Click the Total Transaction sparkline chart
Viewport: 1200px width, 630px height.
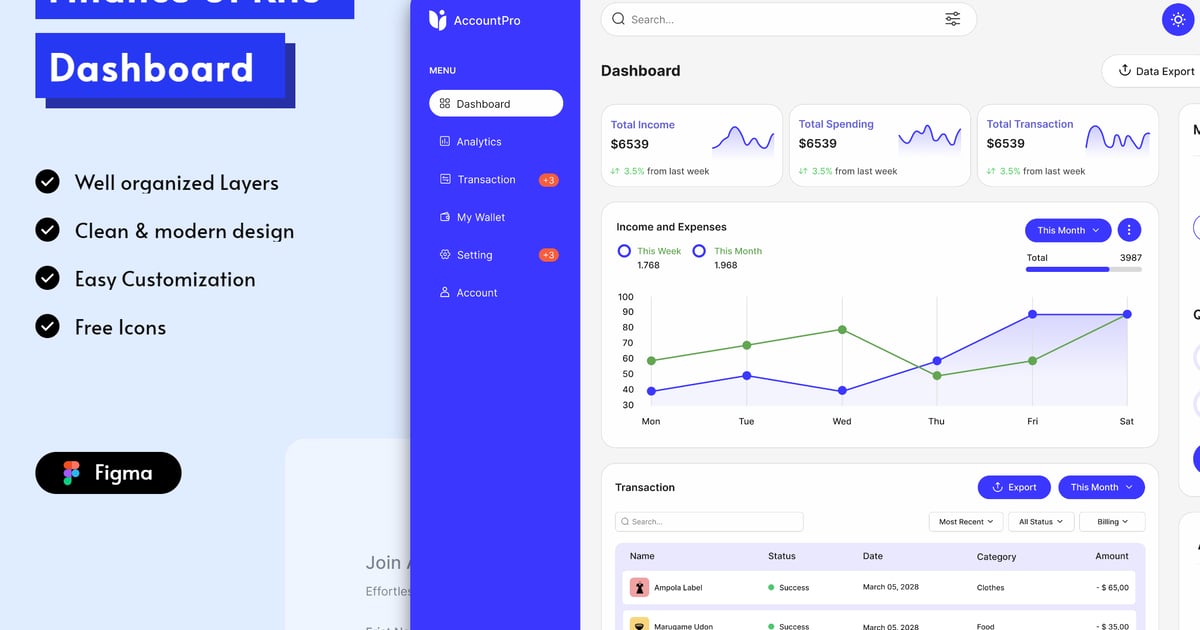[x=1118, y=138]
